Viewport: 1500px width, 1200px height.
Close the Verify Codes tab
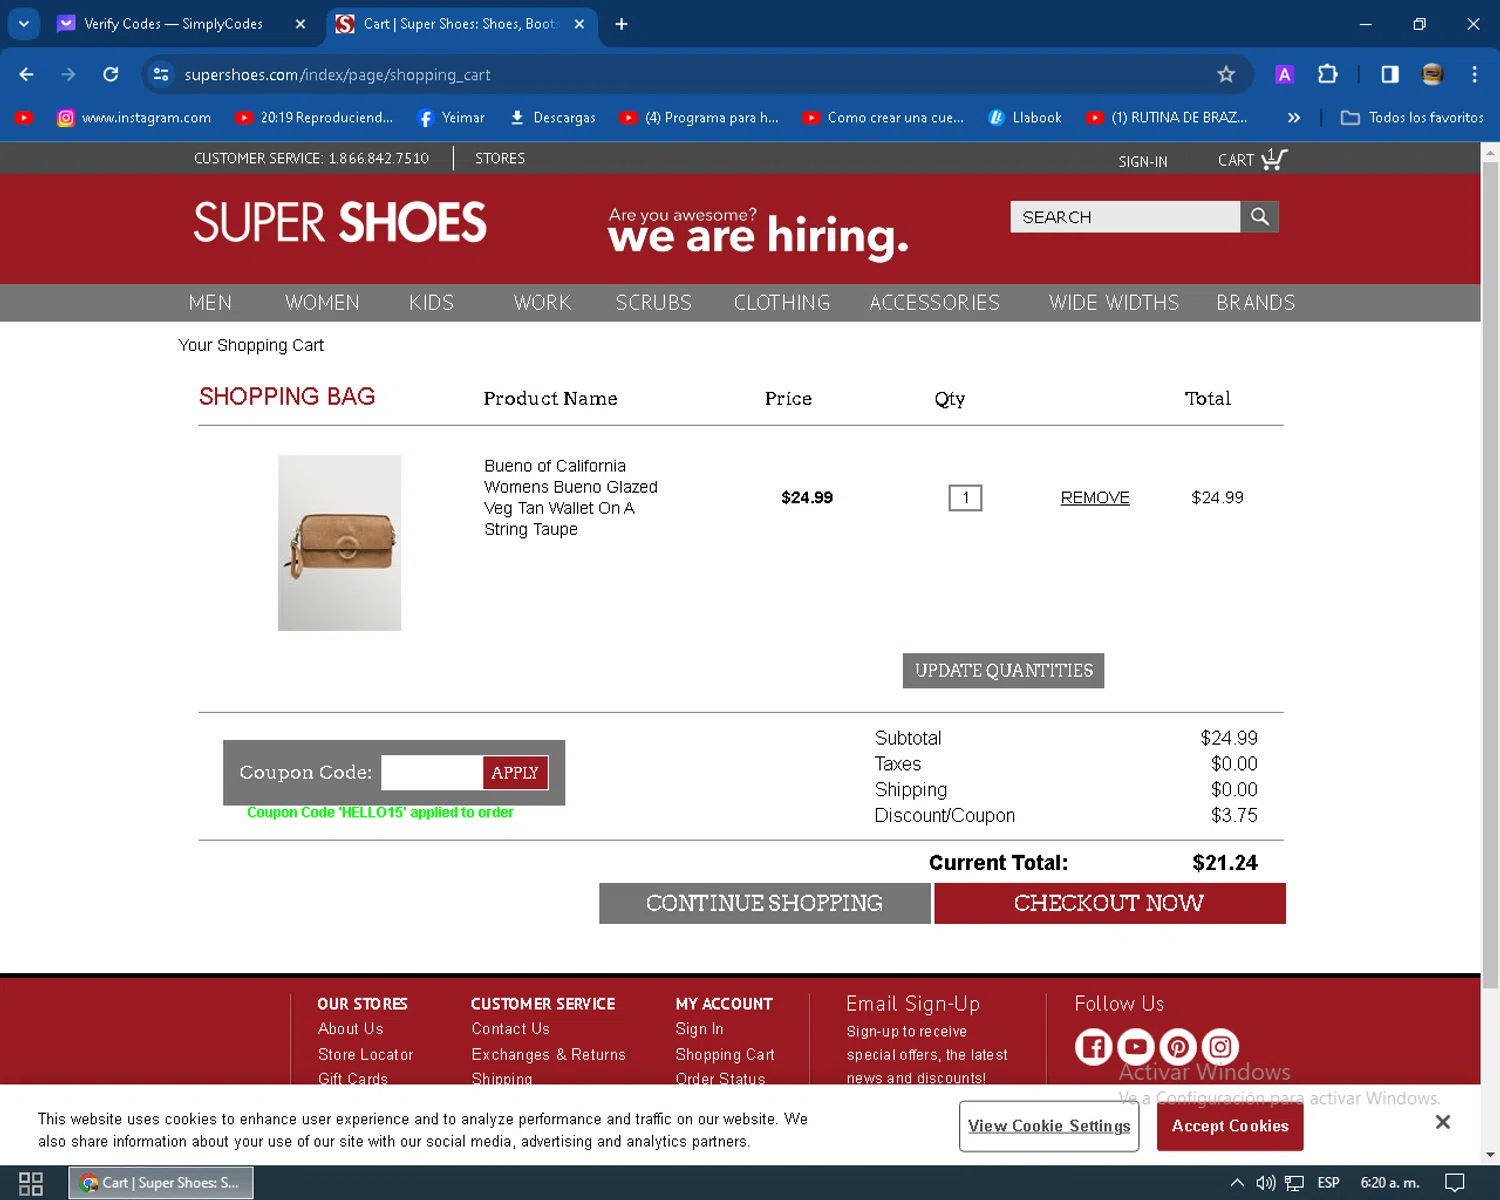coord(300,24)
